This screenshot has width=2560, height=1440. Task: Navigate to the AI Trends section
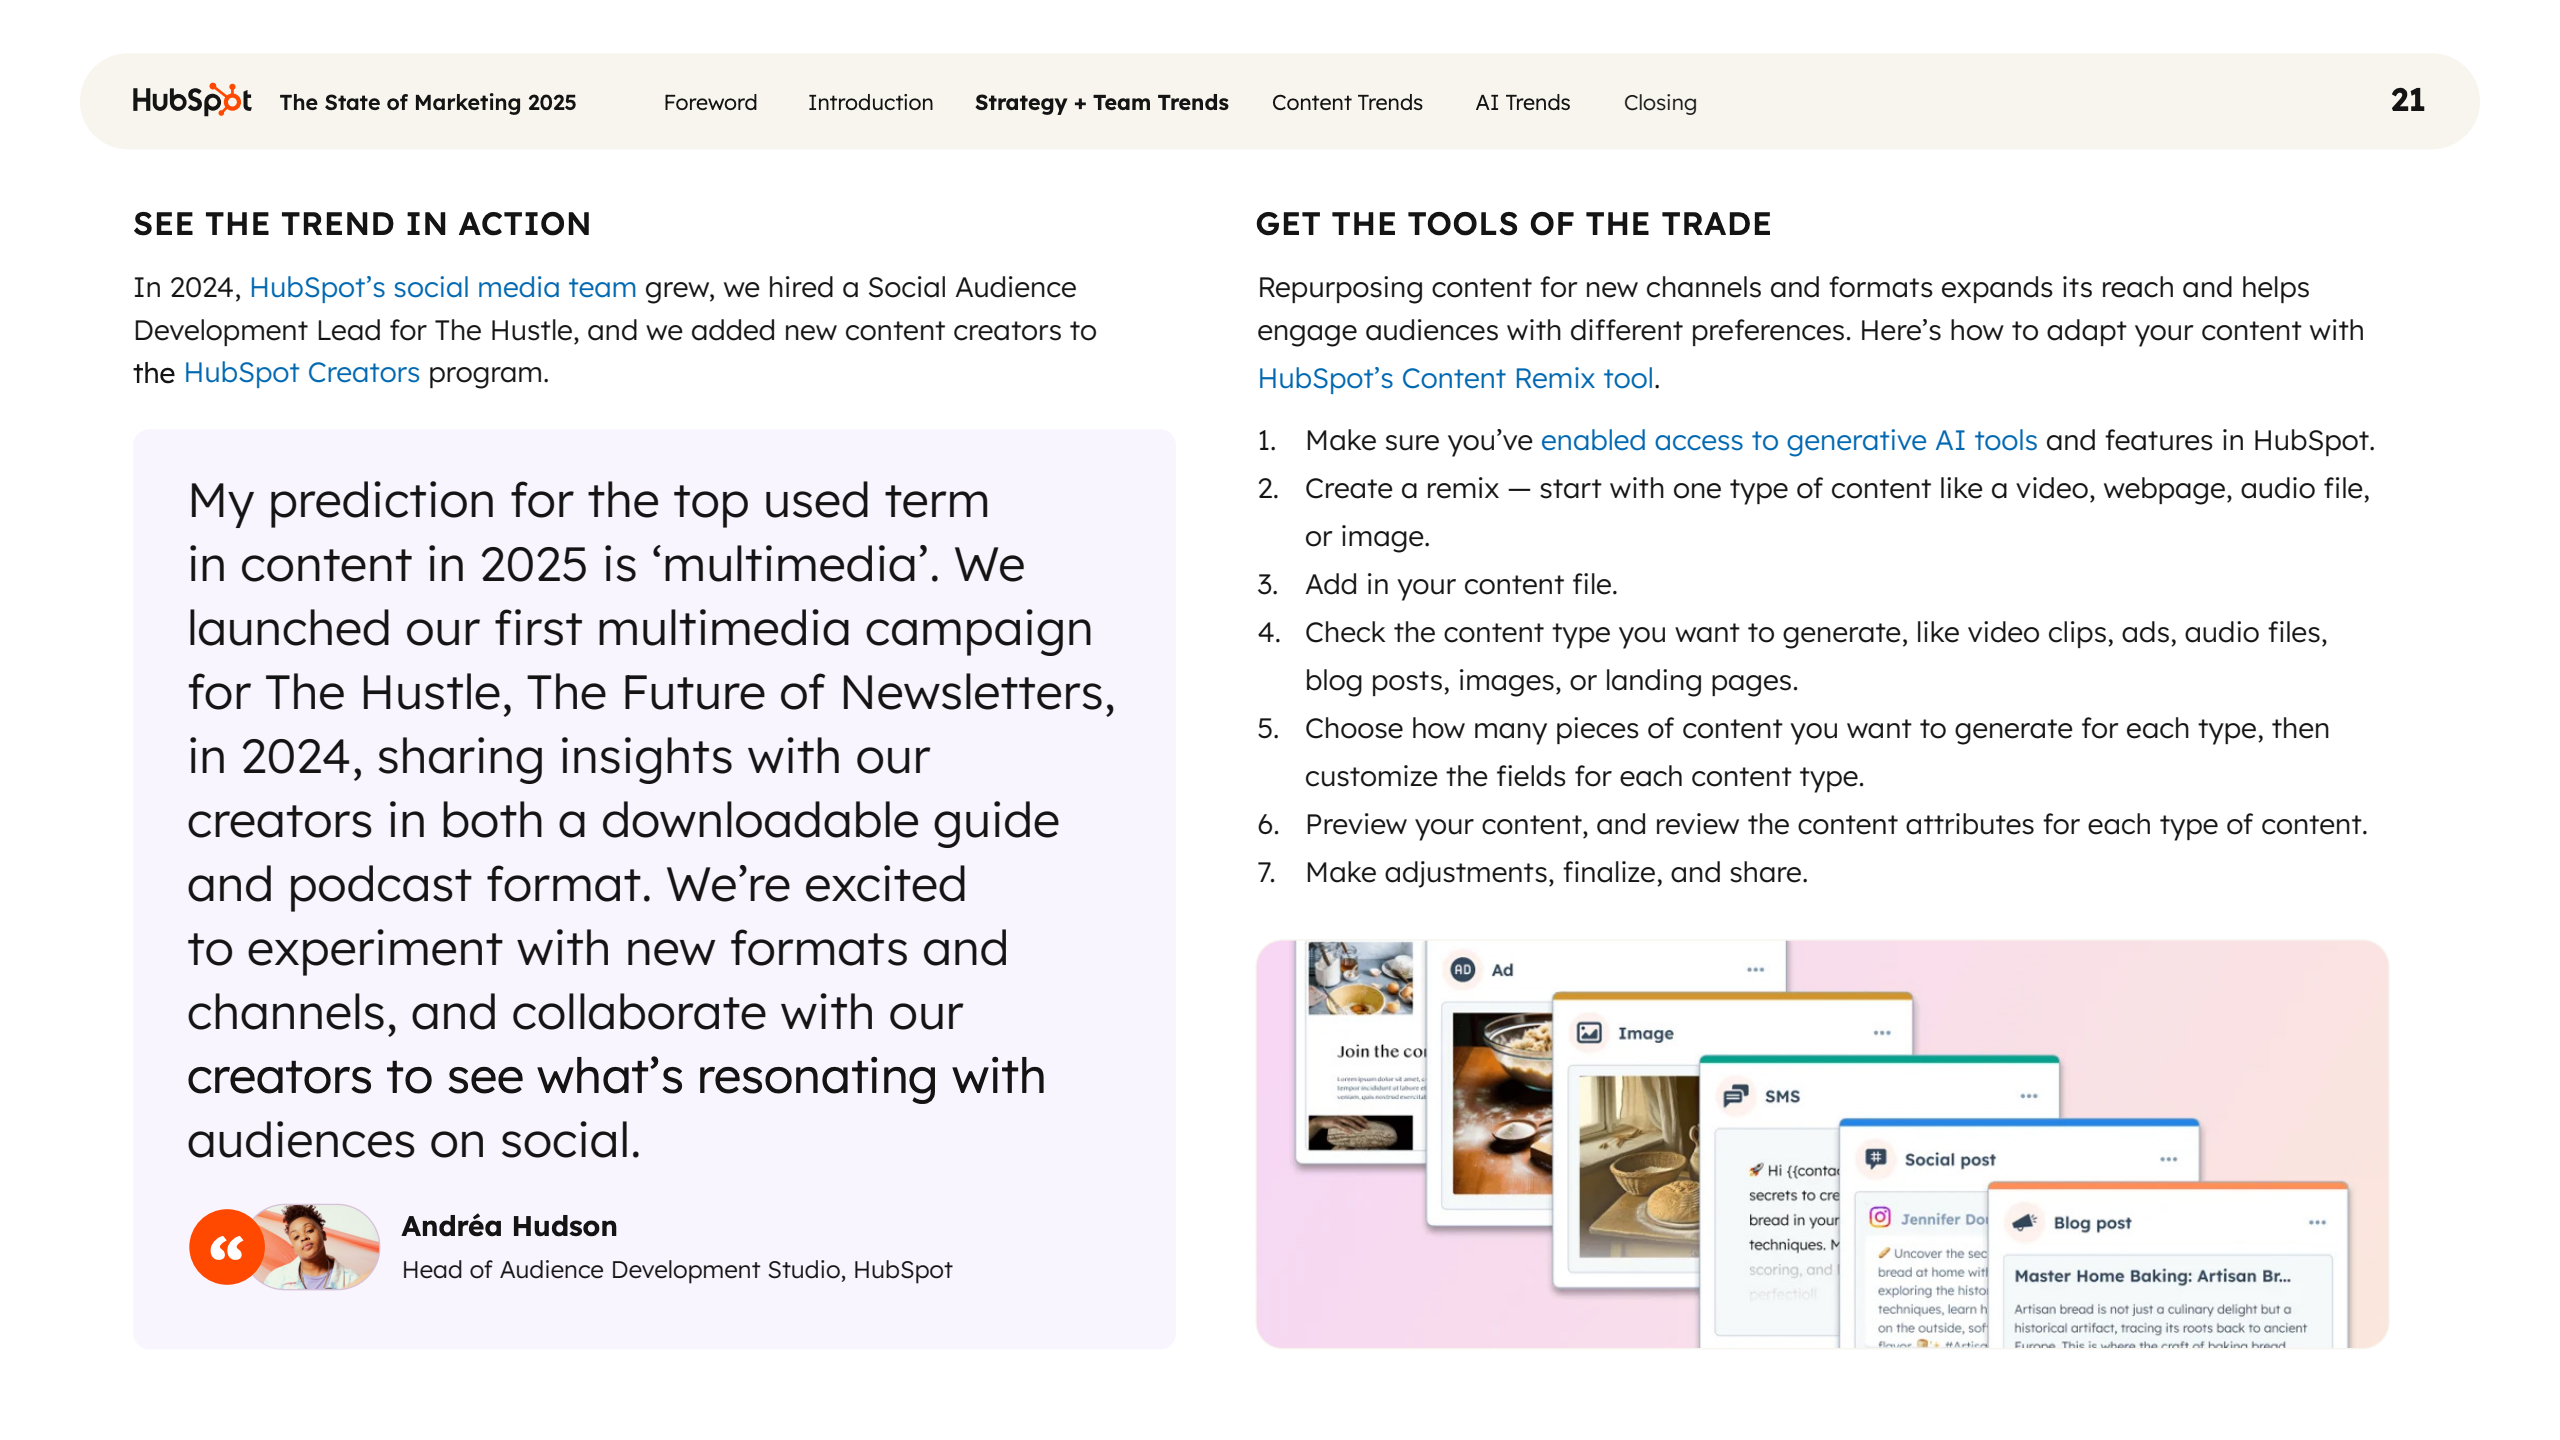pyautogui.click(x=1522, y=102)
